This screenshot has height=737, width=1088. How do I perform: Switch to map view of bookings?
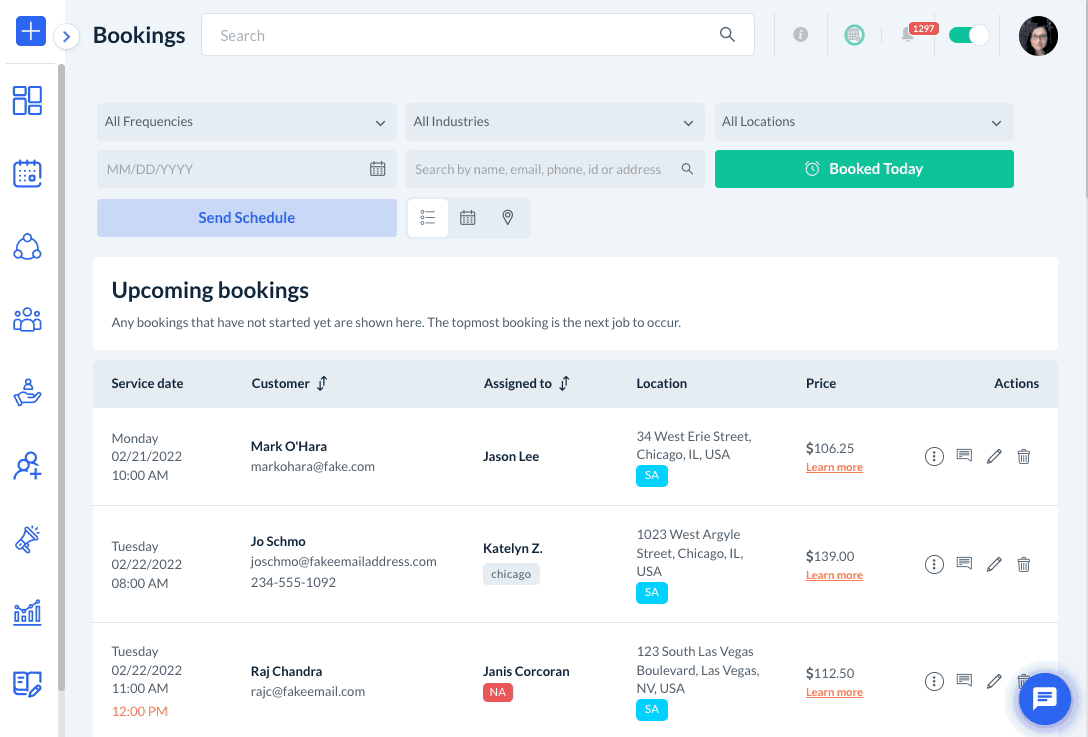[x=508, y=218]
